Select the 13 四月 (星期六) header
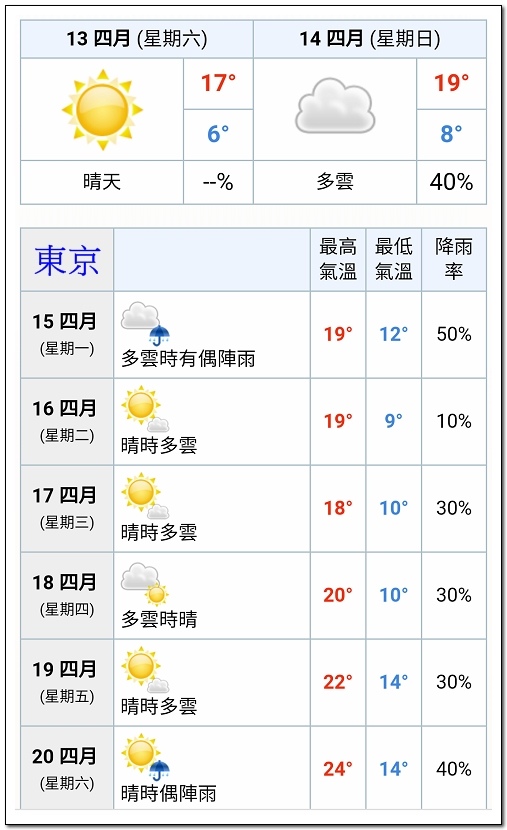 137,39
